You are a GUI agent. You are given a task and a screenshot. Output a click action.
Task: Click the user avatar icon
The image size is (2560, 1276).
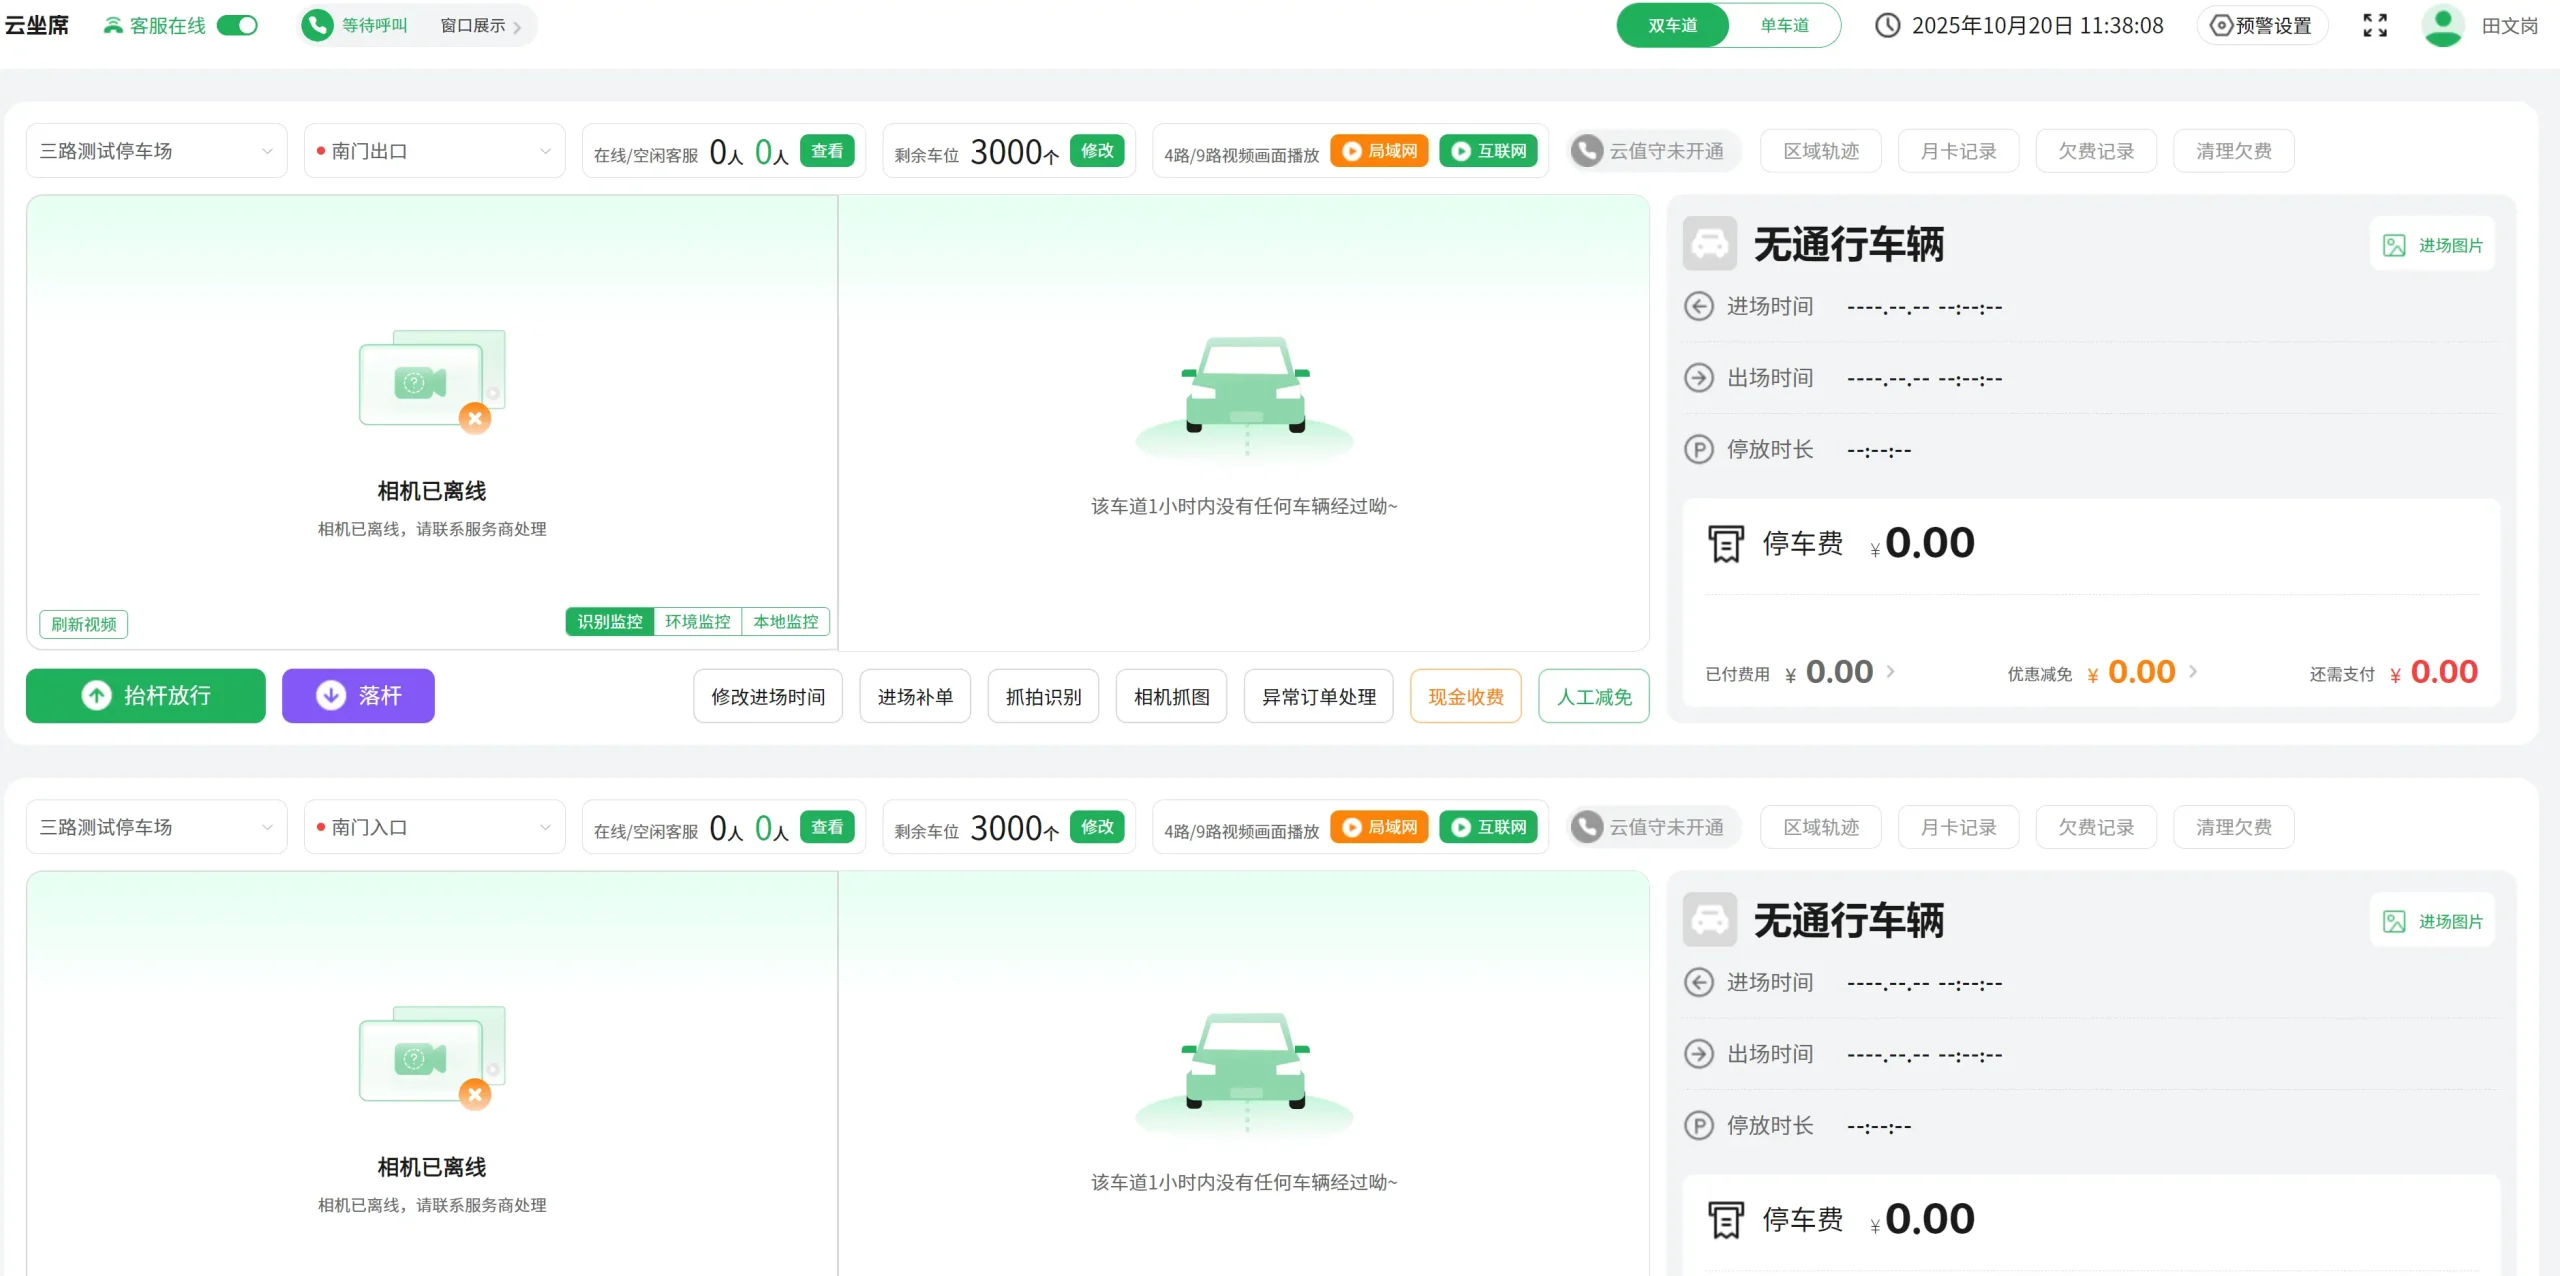click(x=2441, y=25)
